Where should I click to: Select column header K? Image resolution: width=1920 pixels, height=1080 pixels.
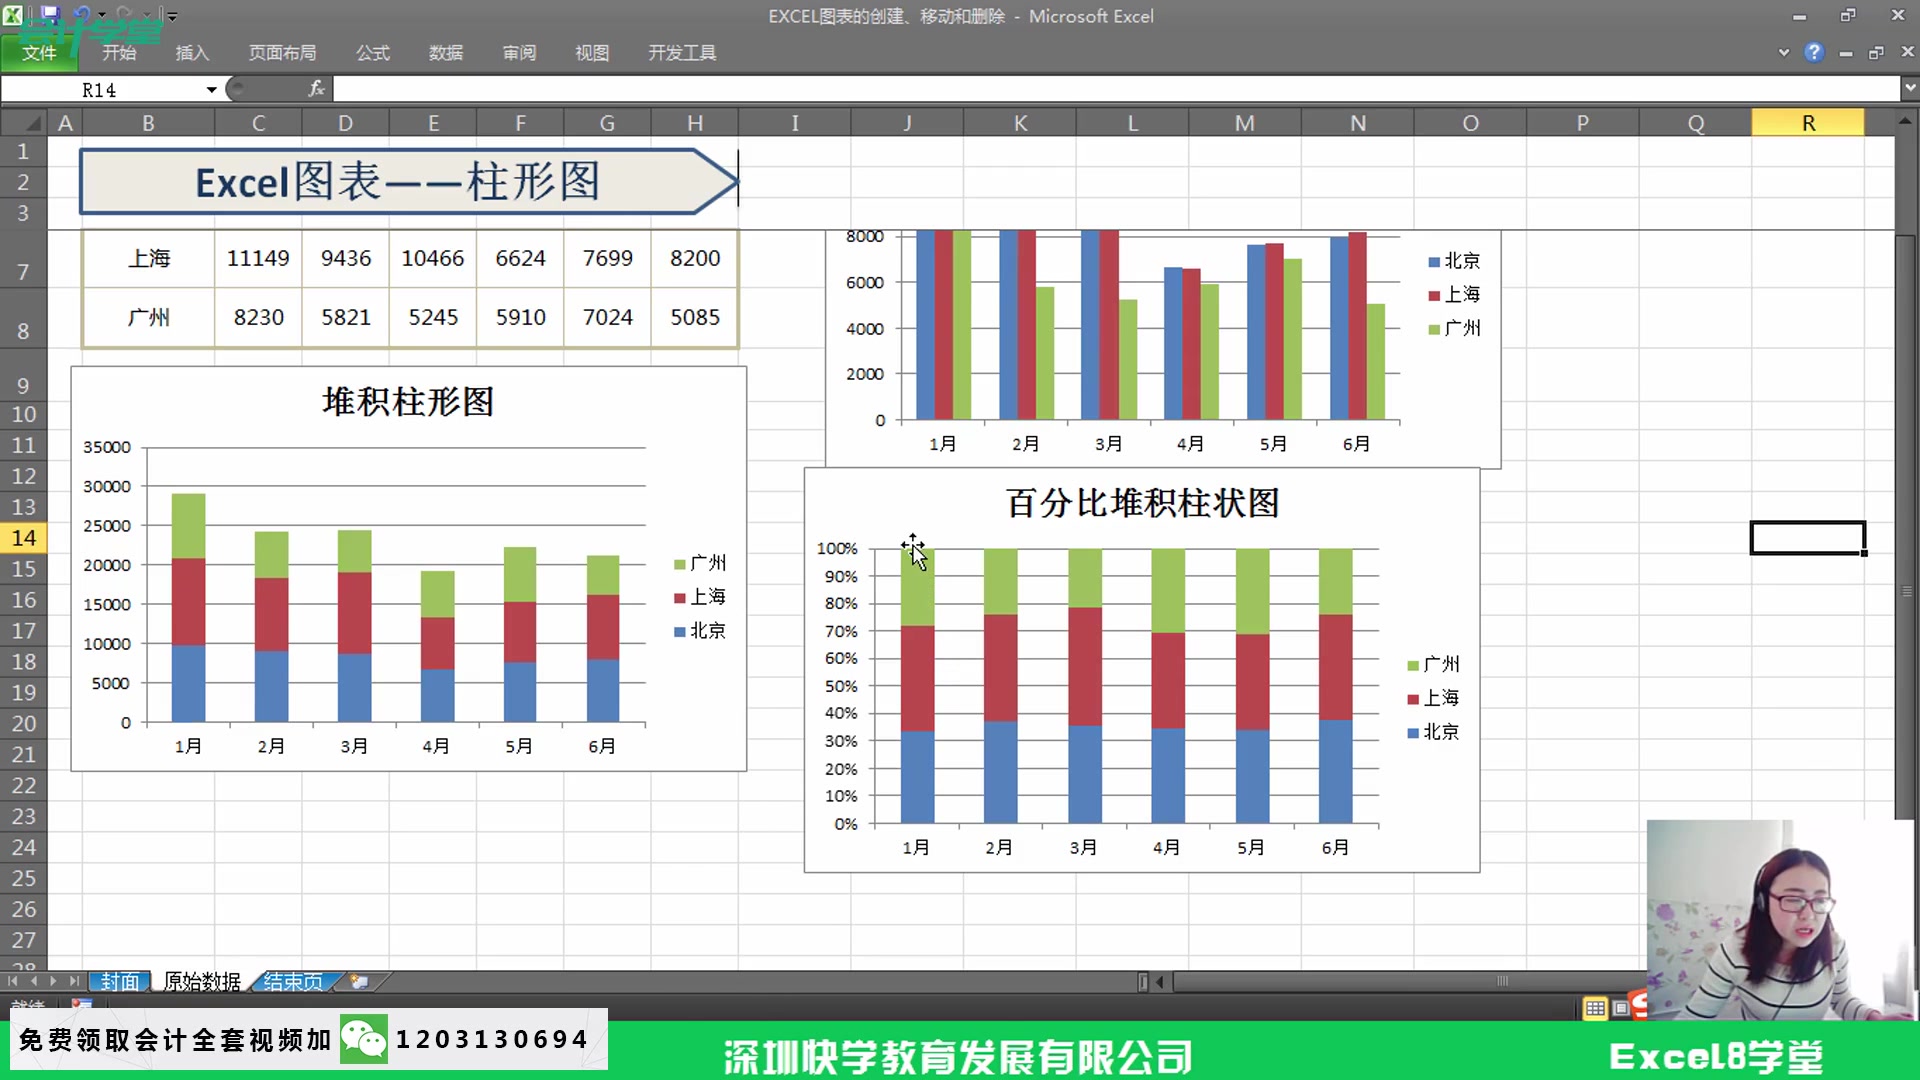click(1019, 123)
